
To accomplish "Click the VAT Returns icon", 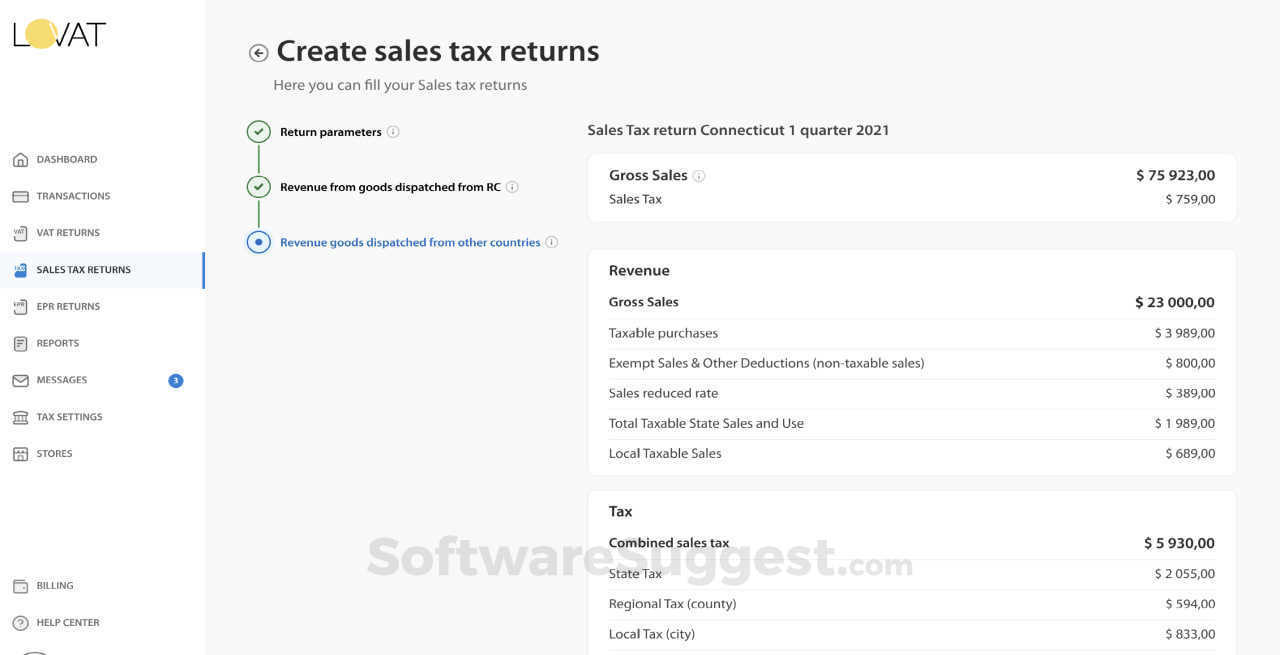I will [x=20, y=233].
